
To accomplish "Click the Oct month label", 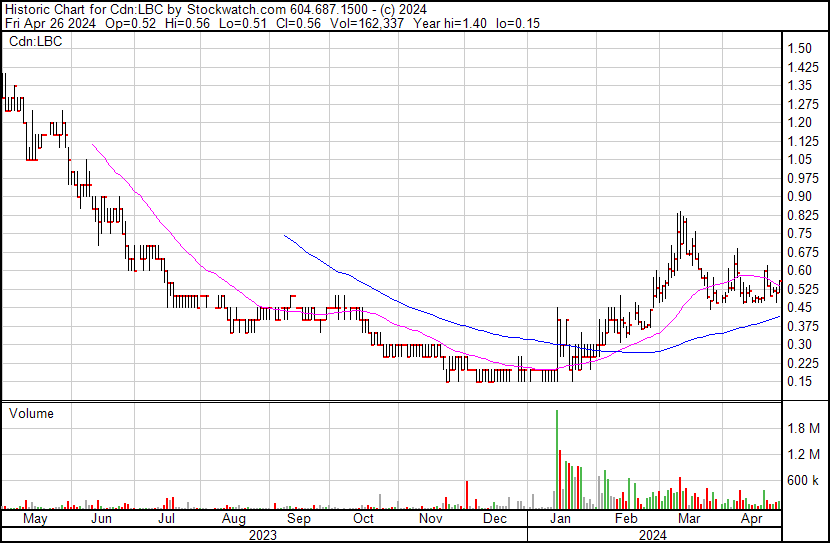I will point(363,519).
